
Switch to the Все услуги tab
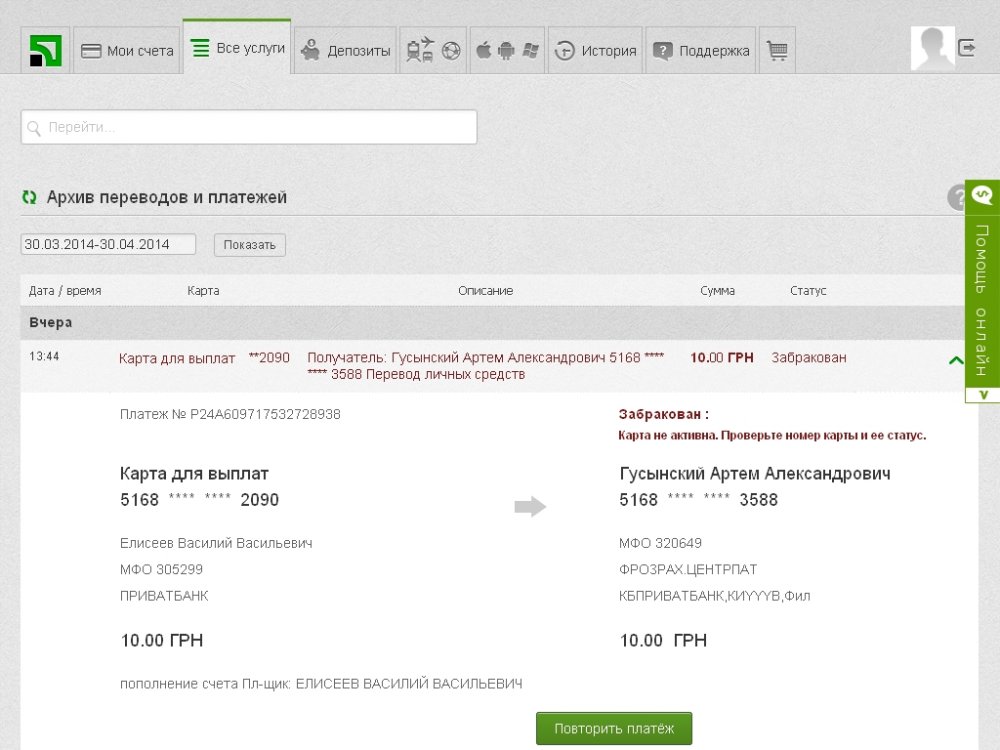(237, 48)
